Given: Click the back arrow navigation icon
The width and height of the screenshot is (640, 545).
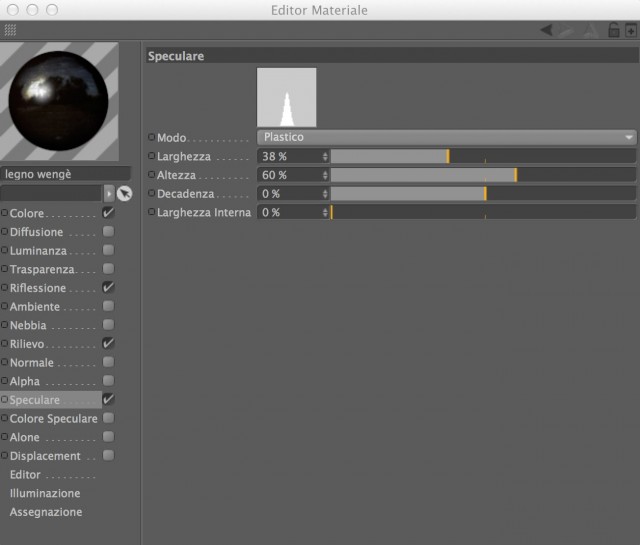Looking at the screenshot, I should point(547,30).
